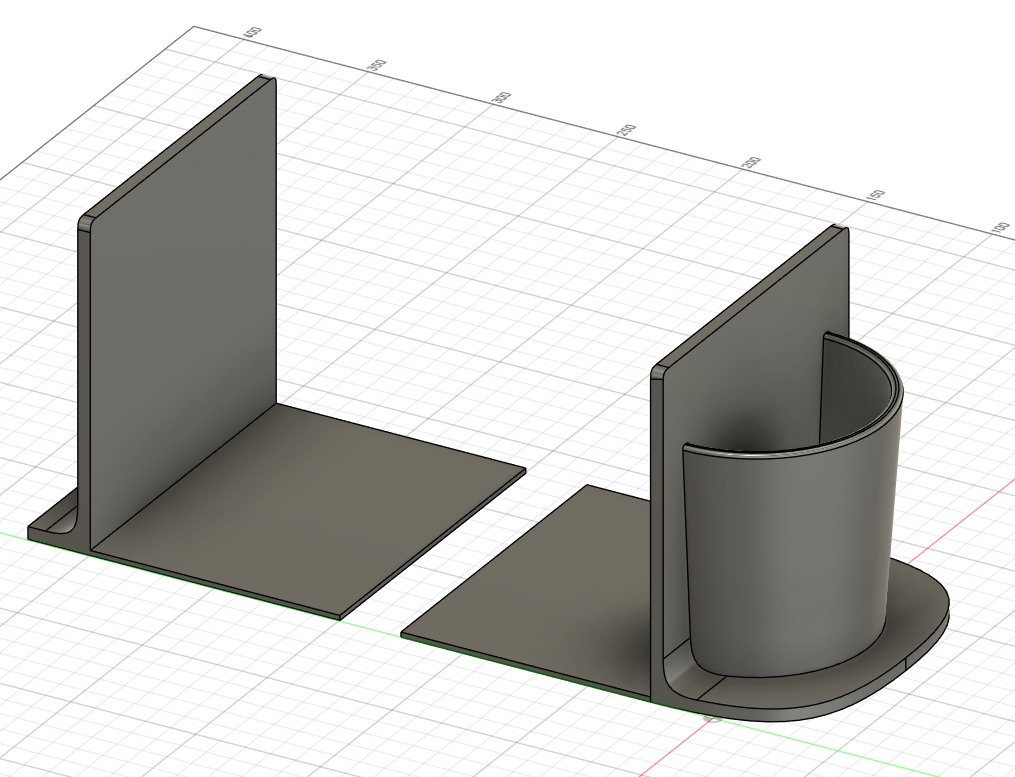Click the grid ruler label "350"

tap(378, 66)
